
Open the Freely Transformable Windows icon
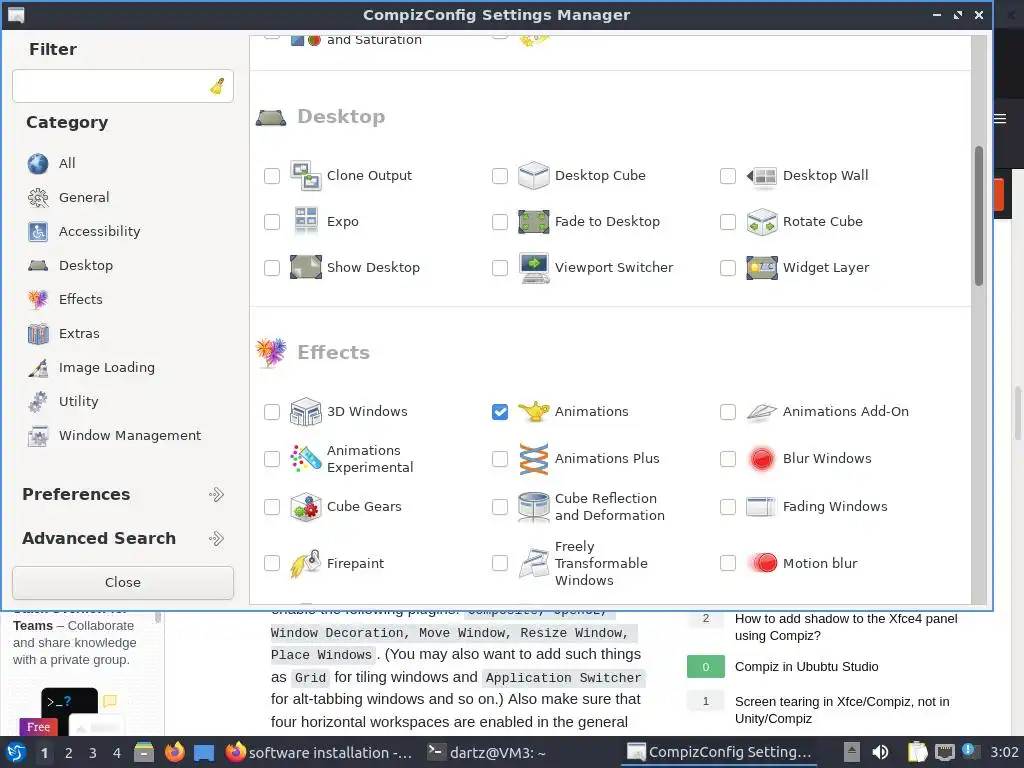click(534, 563)
